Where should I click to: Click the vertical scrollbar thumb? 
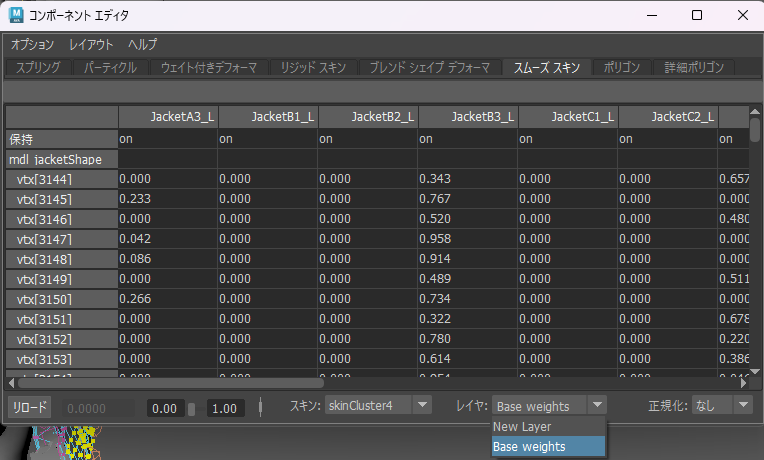pyautogui.click(x=755, y=130)
